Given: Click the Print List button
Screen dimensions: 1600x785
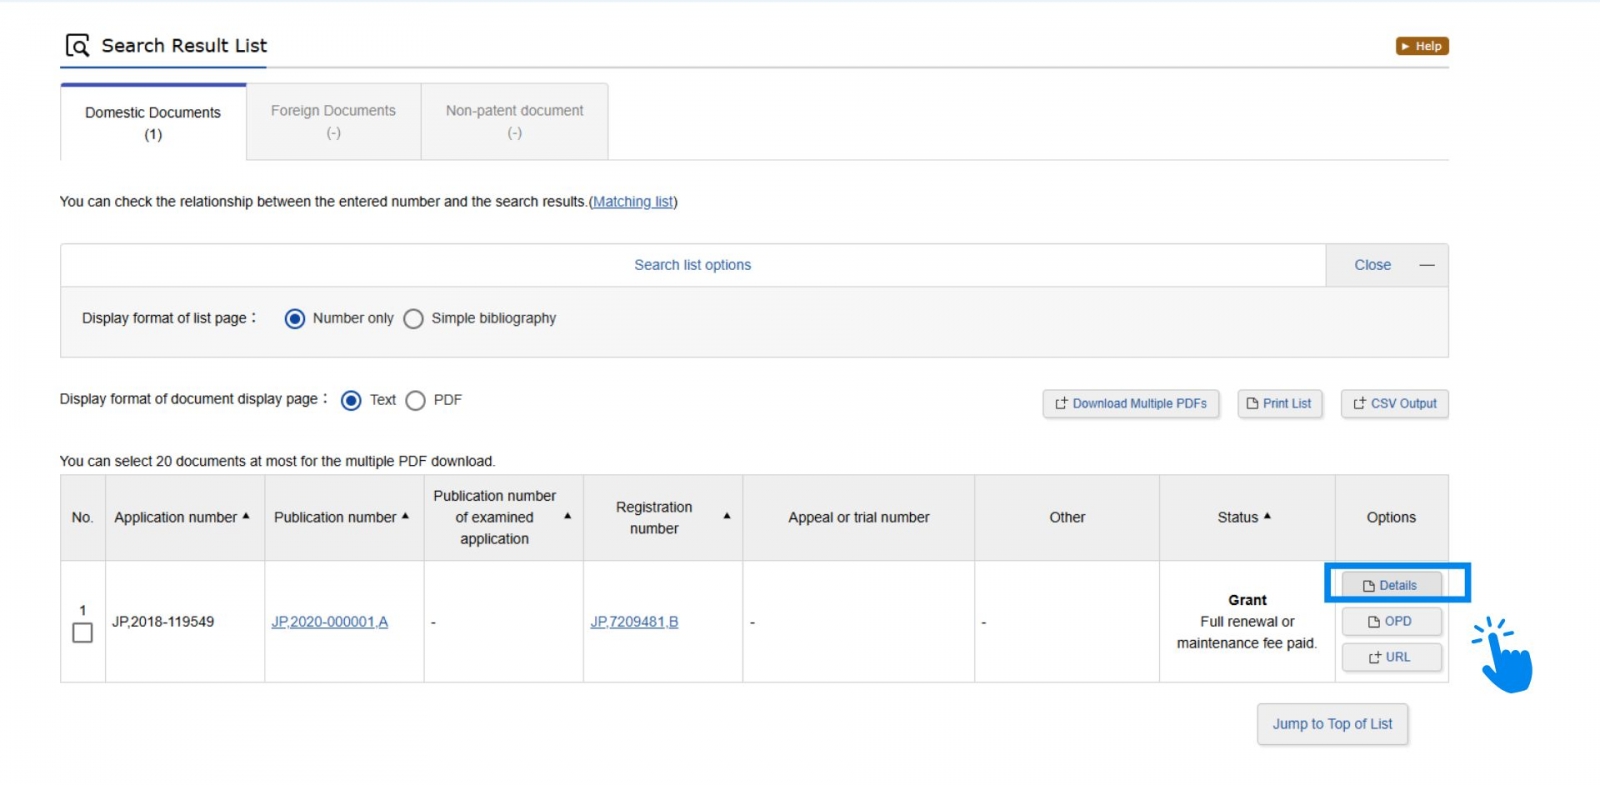Looking at the screenshot, I should click(x=1279, y=404).
